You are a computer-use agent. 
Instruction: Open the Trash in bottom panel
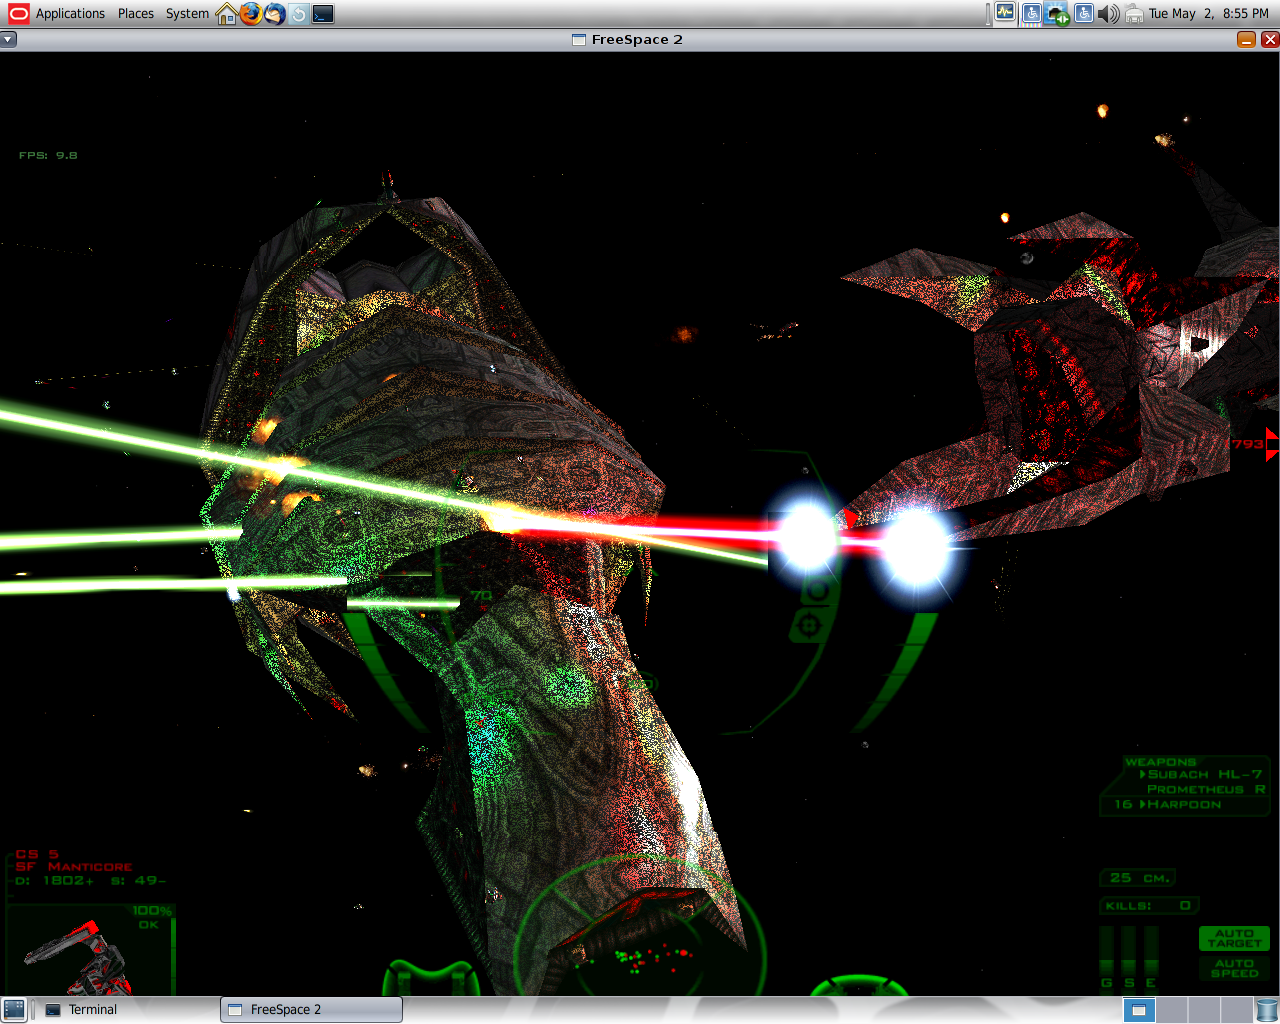pyautogui.click(x=1267, y=1010)
